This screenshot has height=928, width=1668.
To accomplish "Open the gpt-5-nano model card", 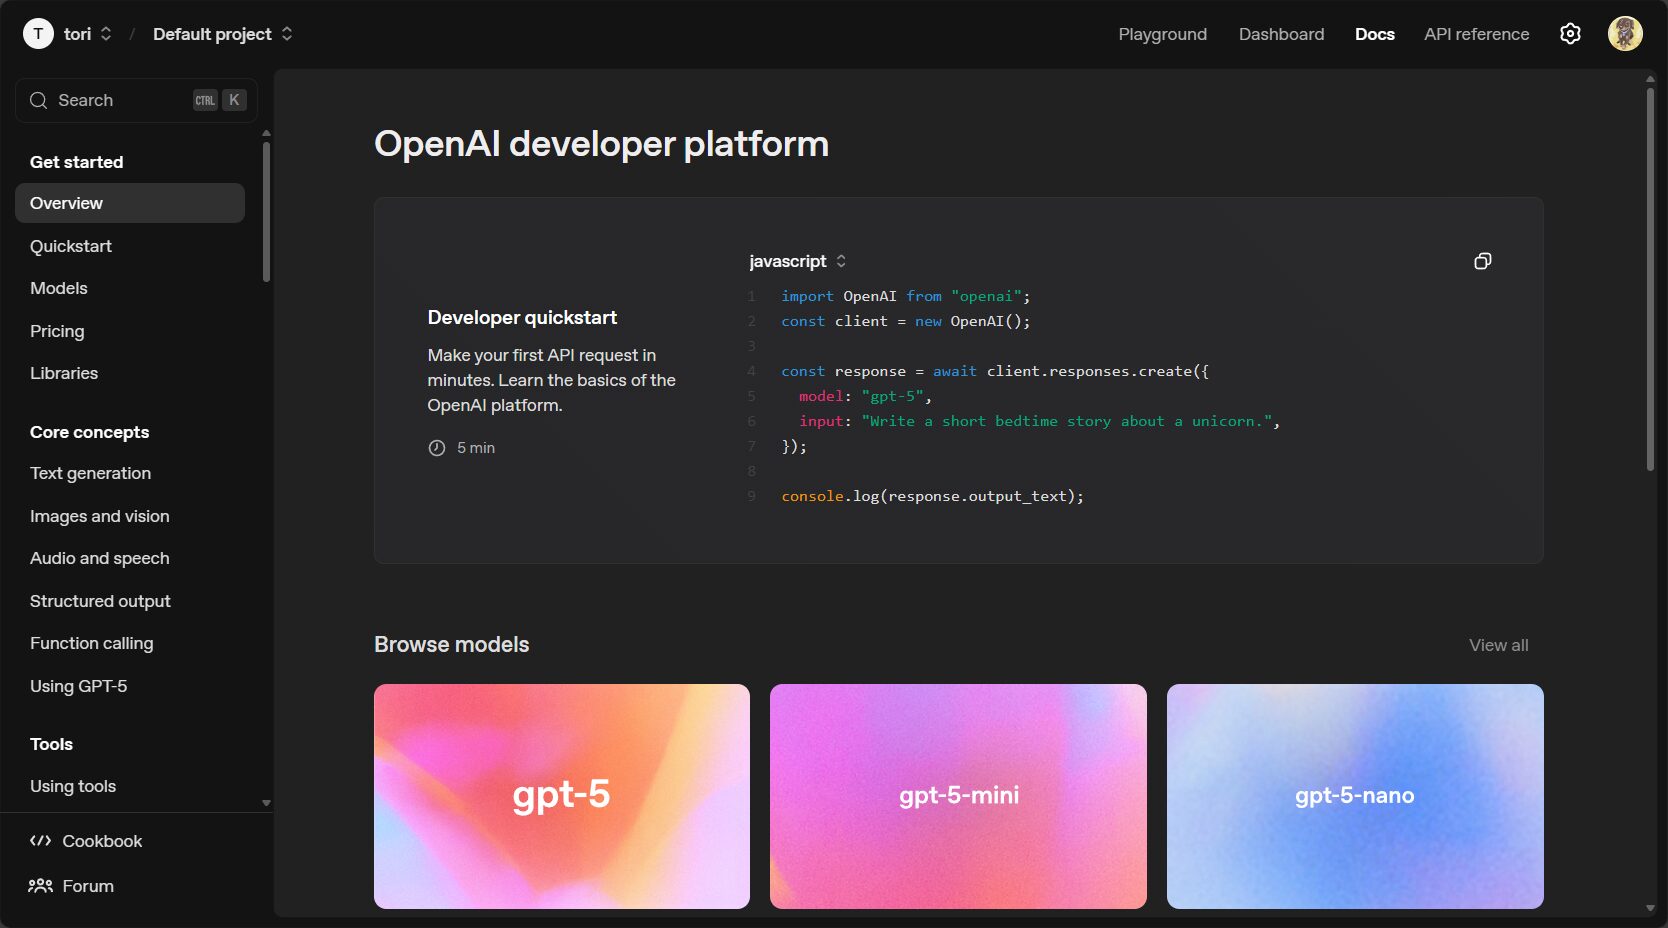I will (1355, 796).
